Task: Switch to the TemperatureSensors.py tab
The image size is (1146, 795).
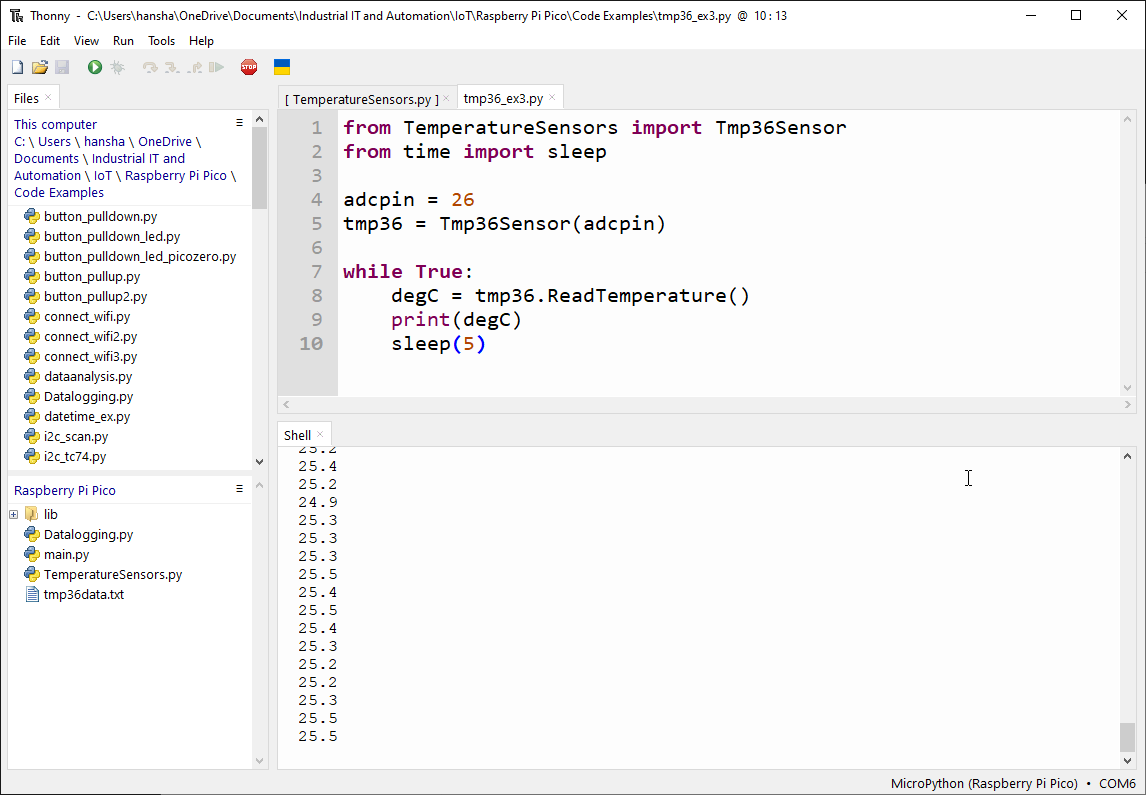Action: (362, 99)
